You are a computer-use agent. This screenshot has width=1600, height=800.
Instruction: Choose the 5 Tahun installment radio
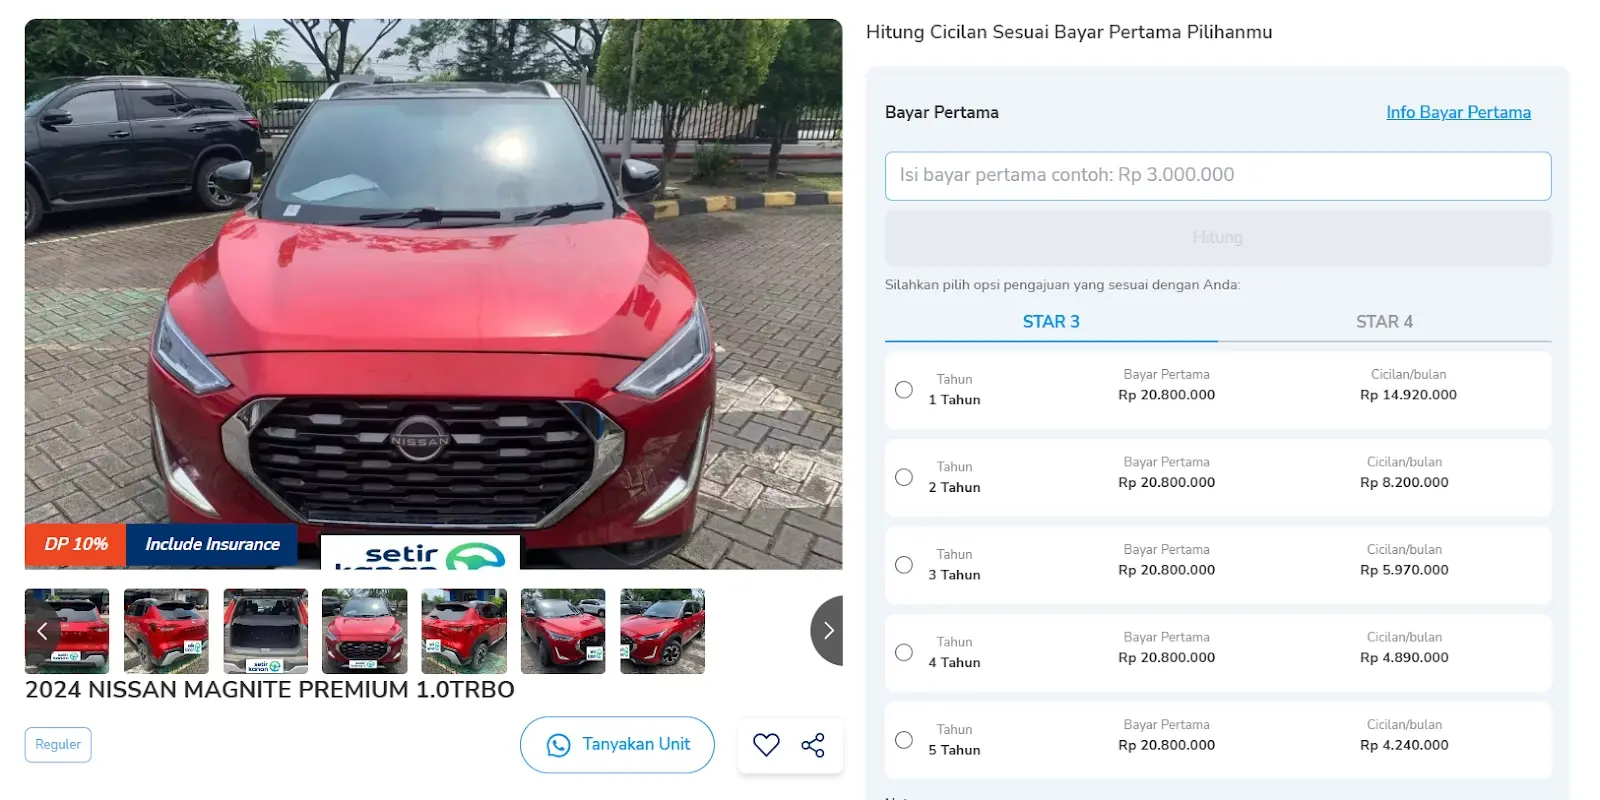904,740
